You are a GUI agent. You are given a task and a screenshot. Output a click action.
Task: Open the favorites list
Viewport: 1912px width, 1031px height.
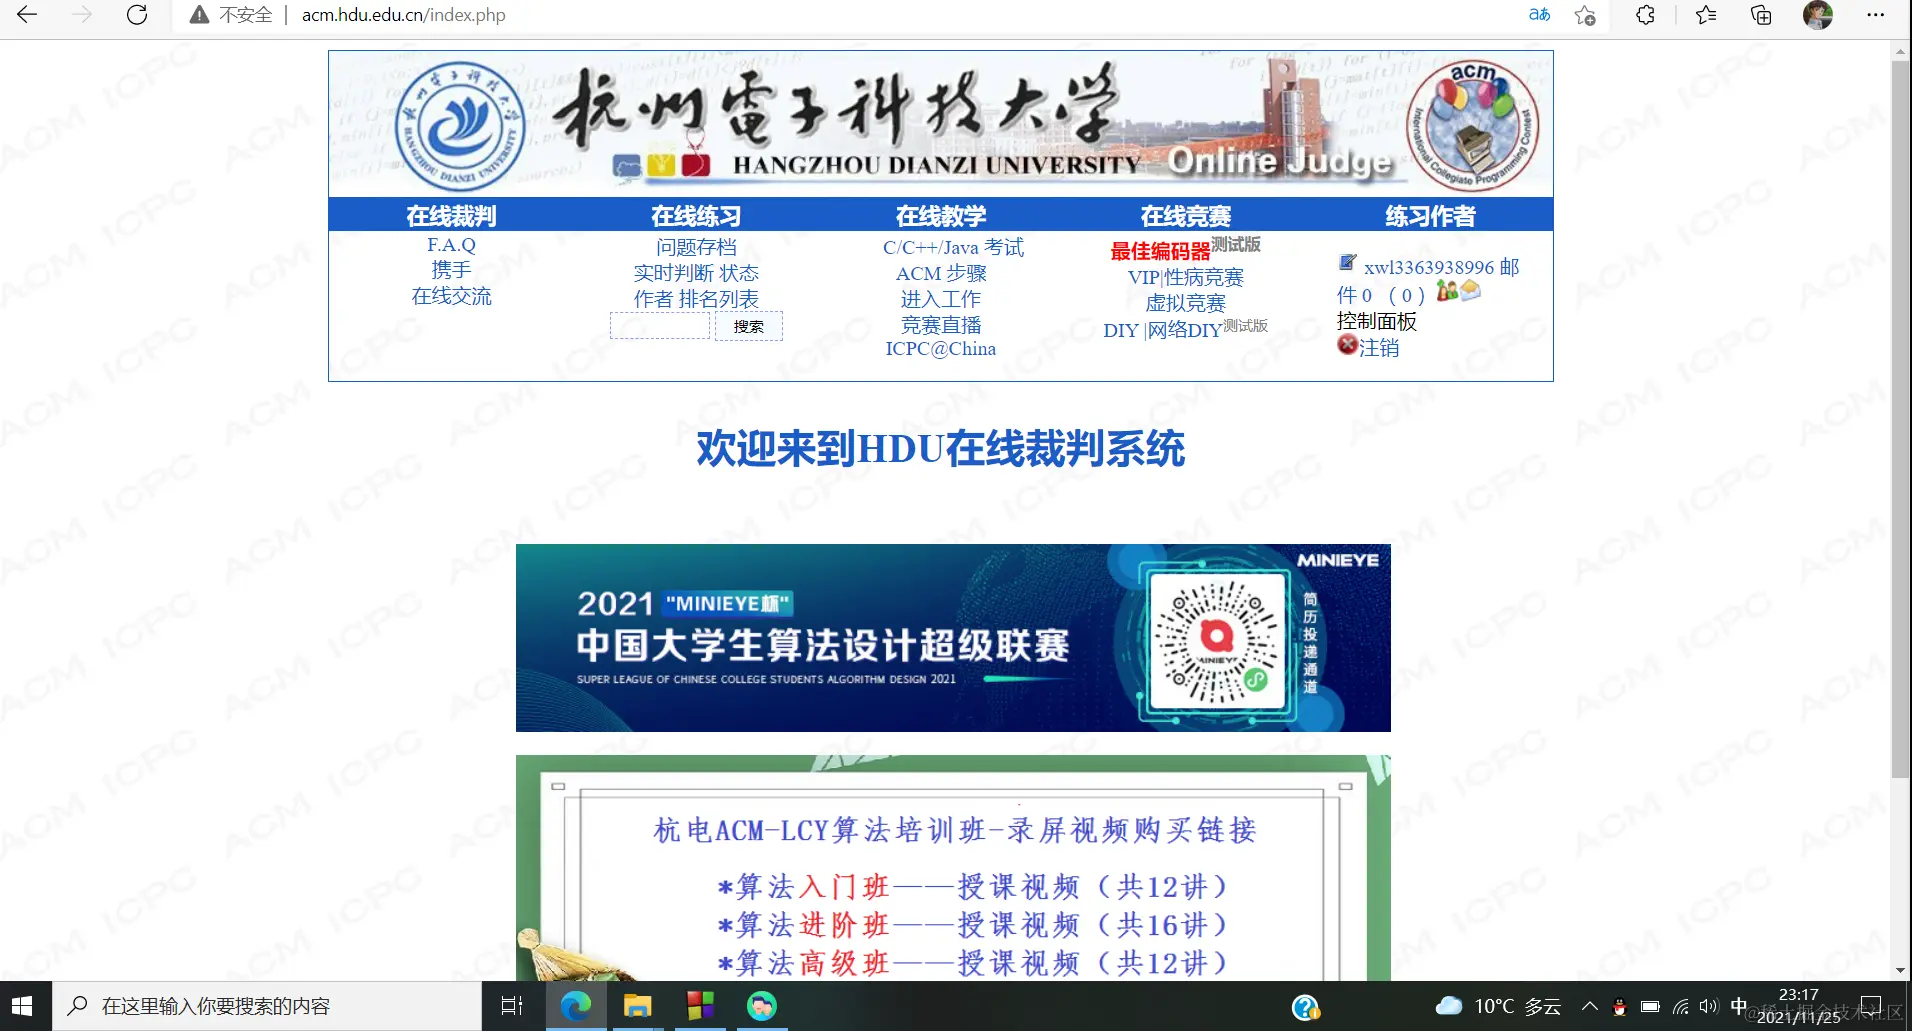tap(1706, 15)
